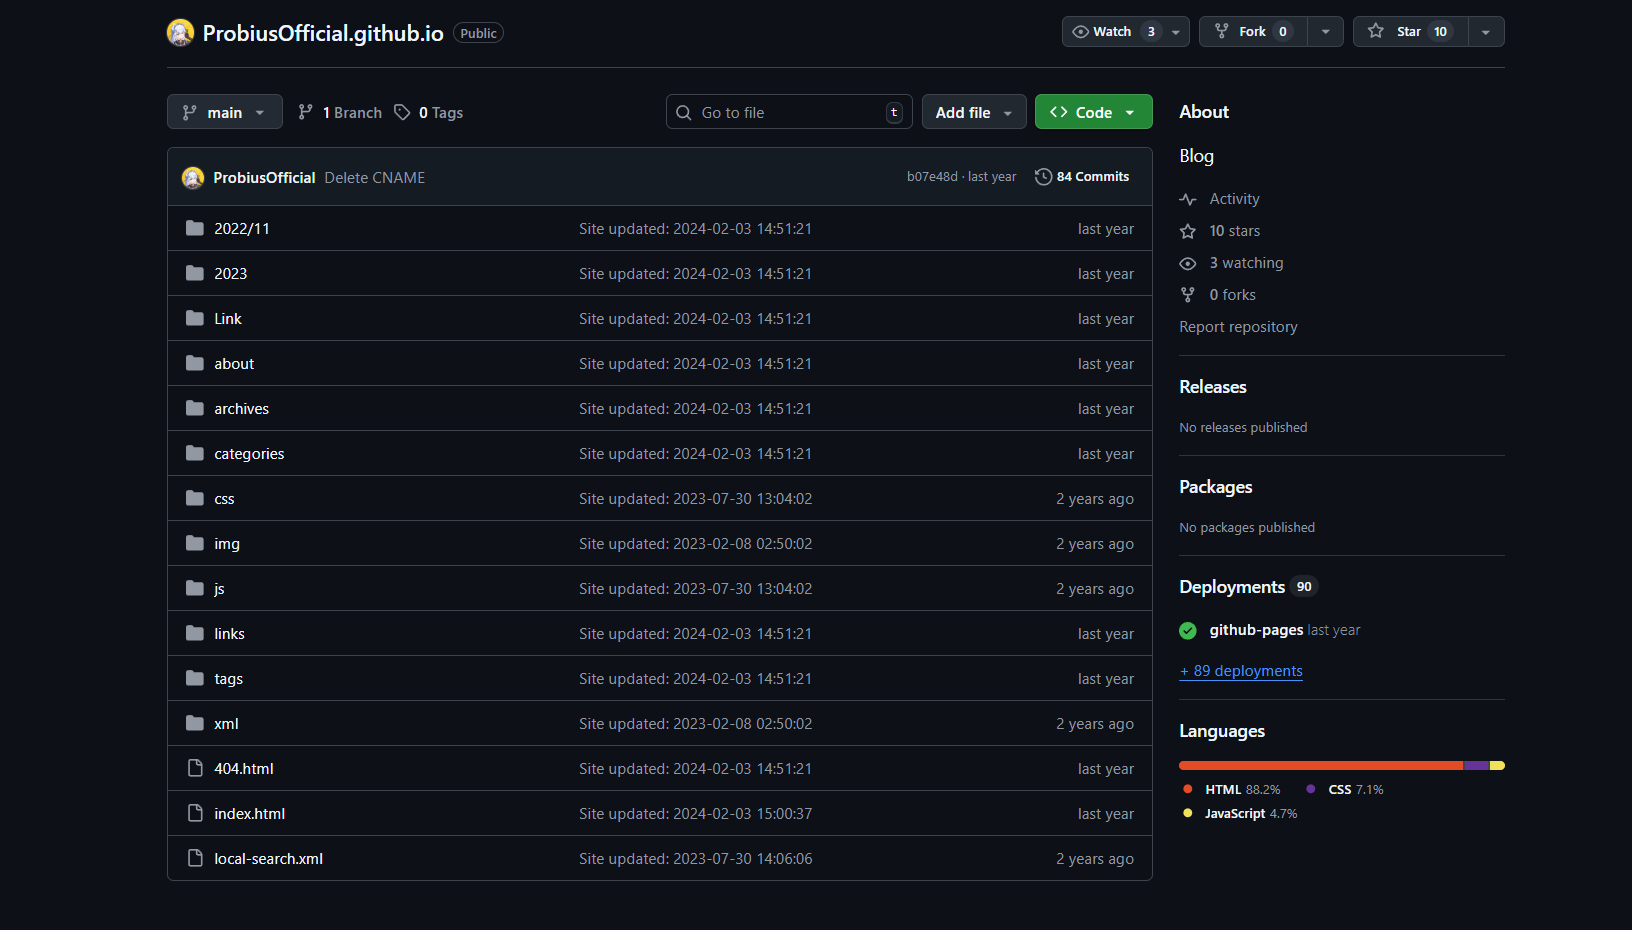Viewport: 1632px width, 930px height.
Task: Click Report repository link
Action: pyautogui.click(x=1238, y=327)
